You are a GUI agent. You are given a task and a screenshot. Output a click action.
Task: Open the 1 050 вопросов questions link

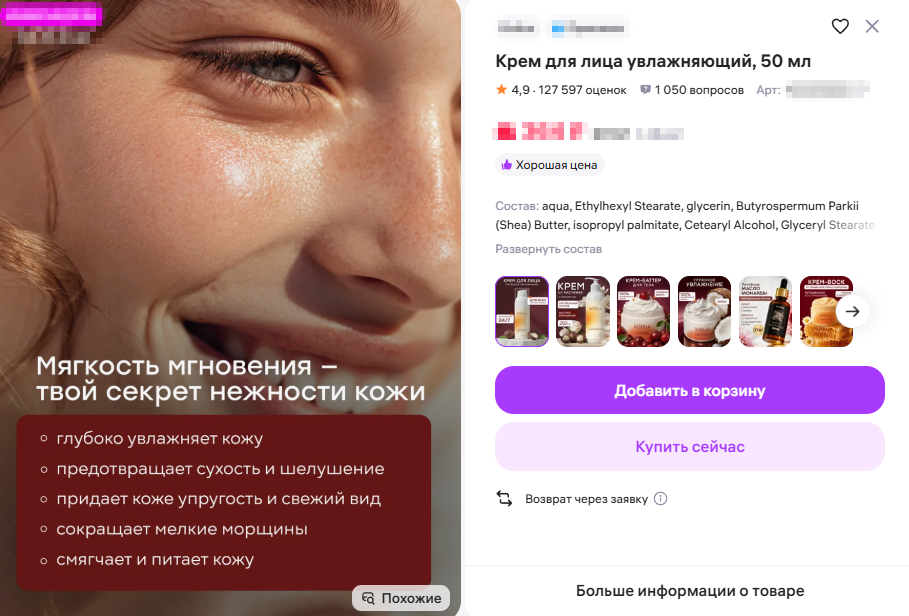(x=692, y=90)
